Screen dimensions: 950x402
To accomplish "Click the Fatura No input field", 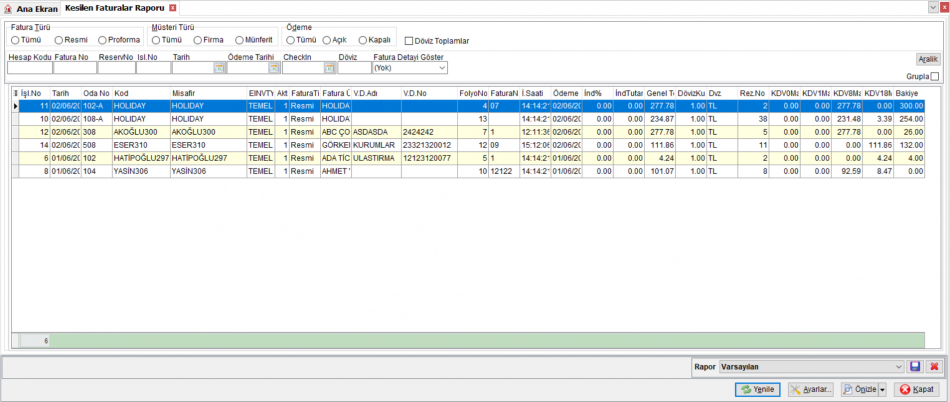I will tap(75, 68).
